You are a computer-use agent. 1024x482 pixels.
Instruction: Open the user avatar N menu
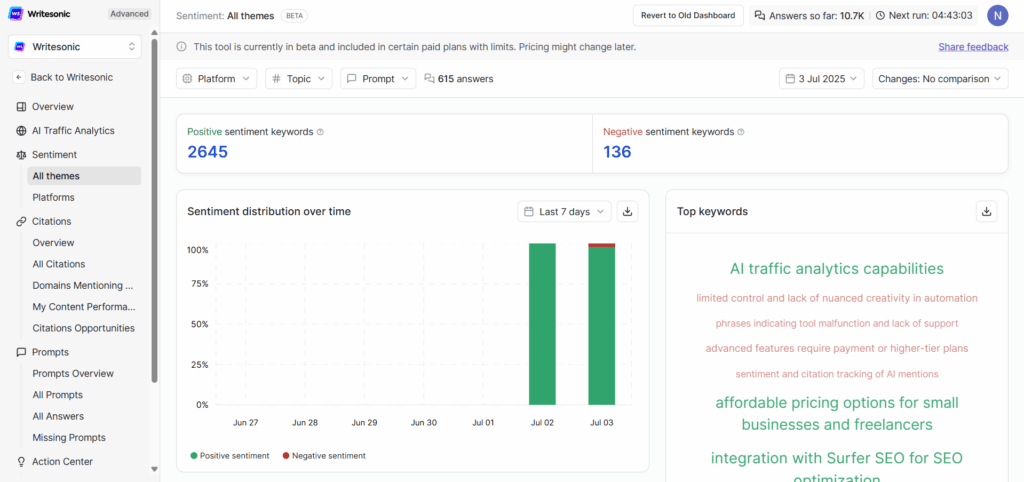(997, 15)
